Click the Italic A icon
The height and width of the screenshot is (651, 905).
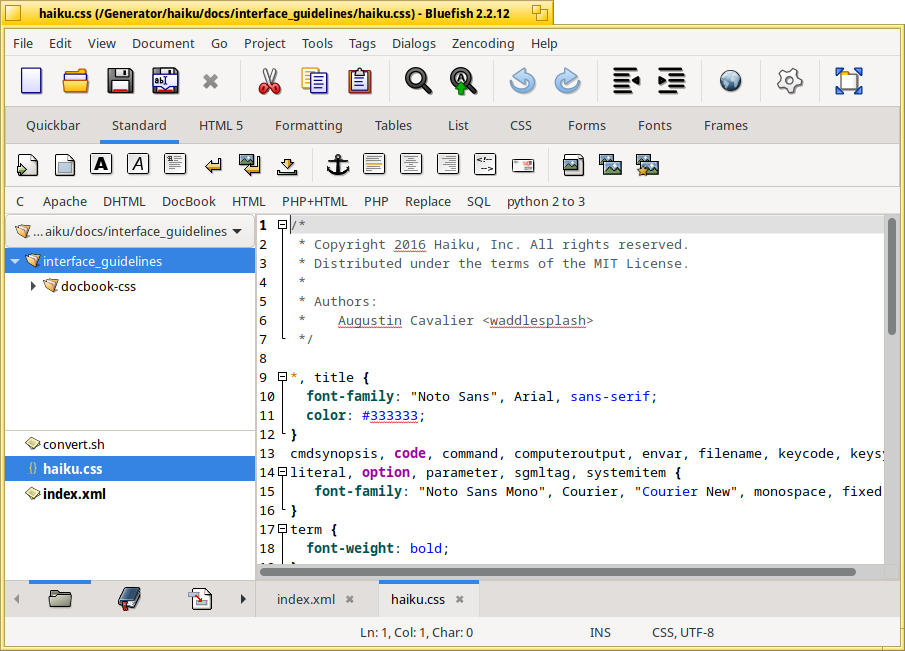[x=138, y=164]
